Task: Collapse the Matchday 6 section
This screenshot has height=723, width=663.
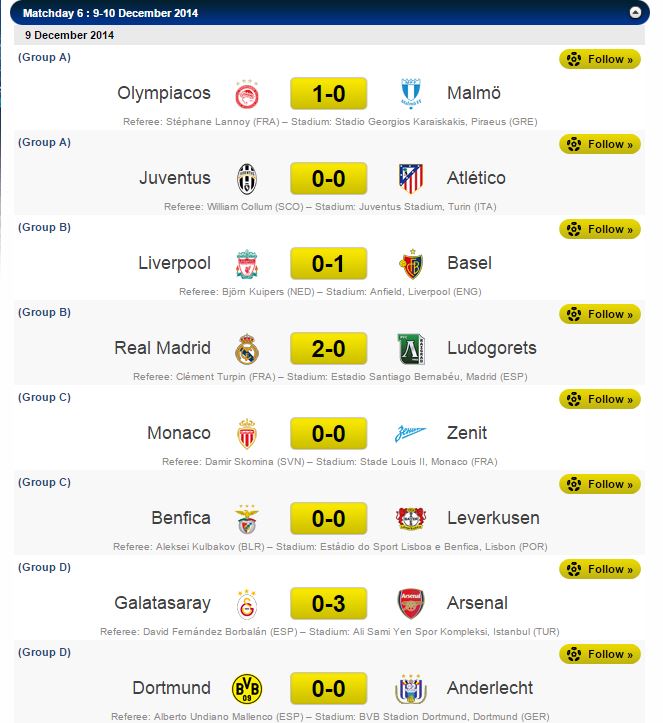Action: pyautogui.click(x=635, y=13)
